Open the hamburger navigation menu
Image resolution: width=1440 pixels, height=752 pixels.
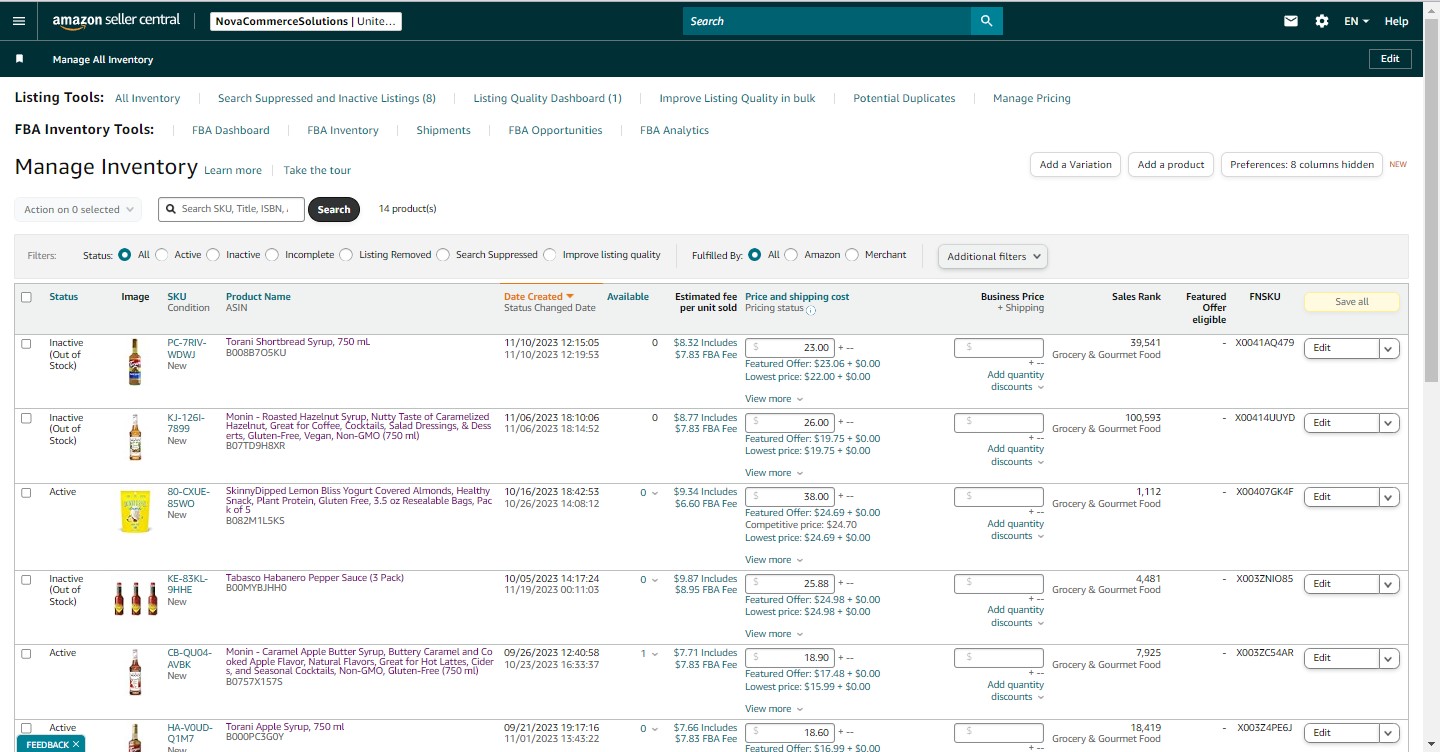tap(19, 21)
